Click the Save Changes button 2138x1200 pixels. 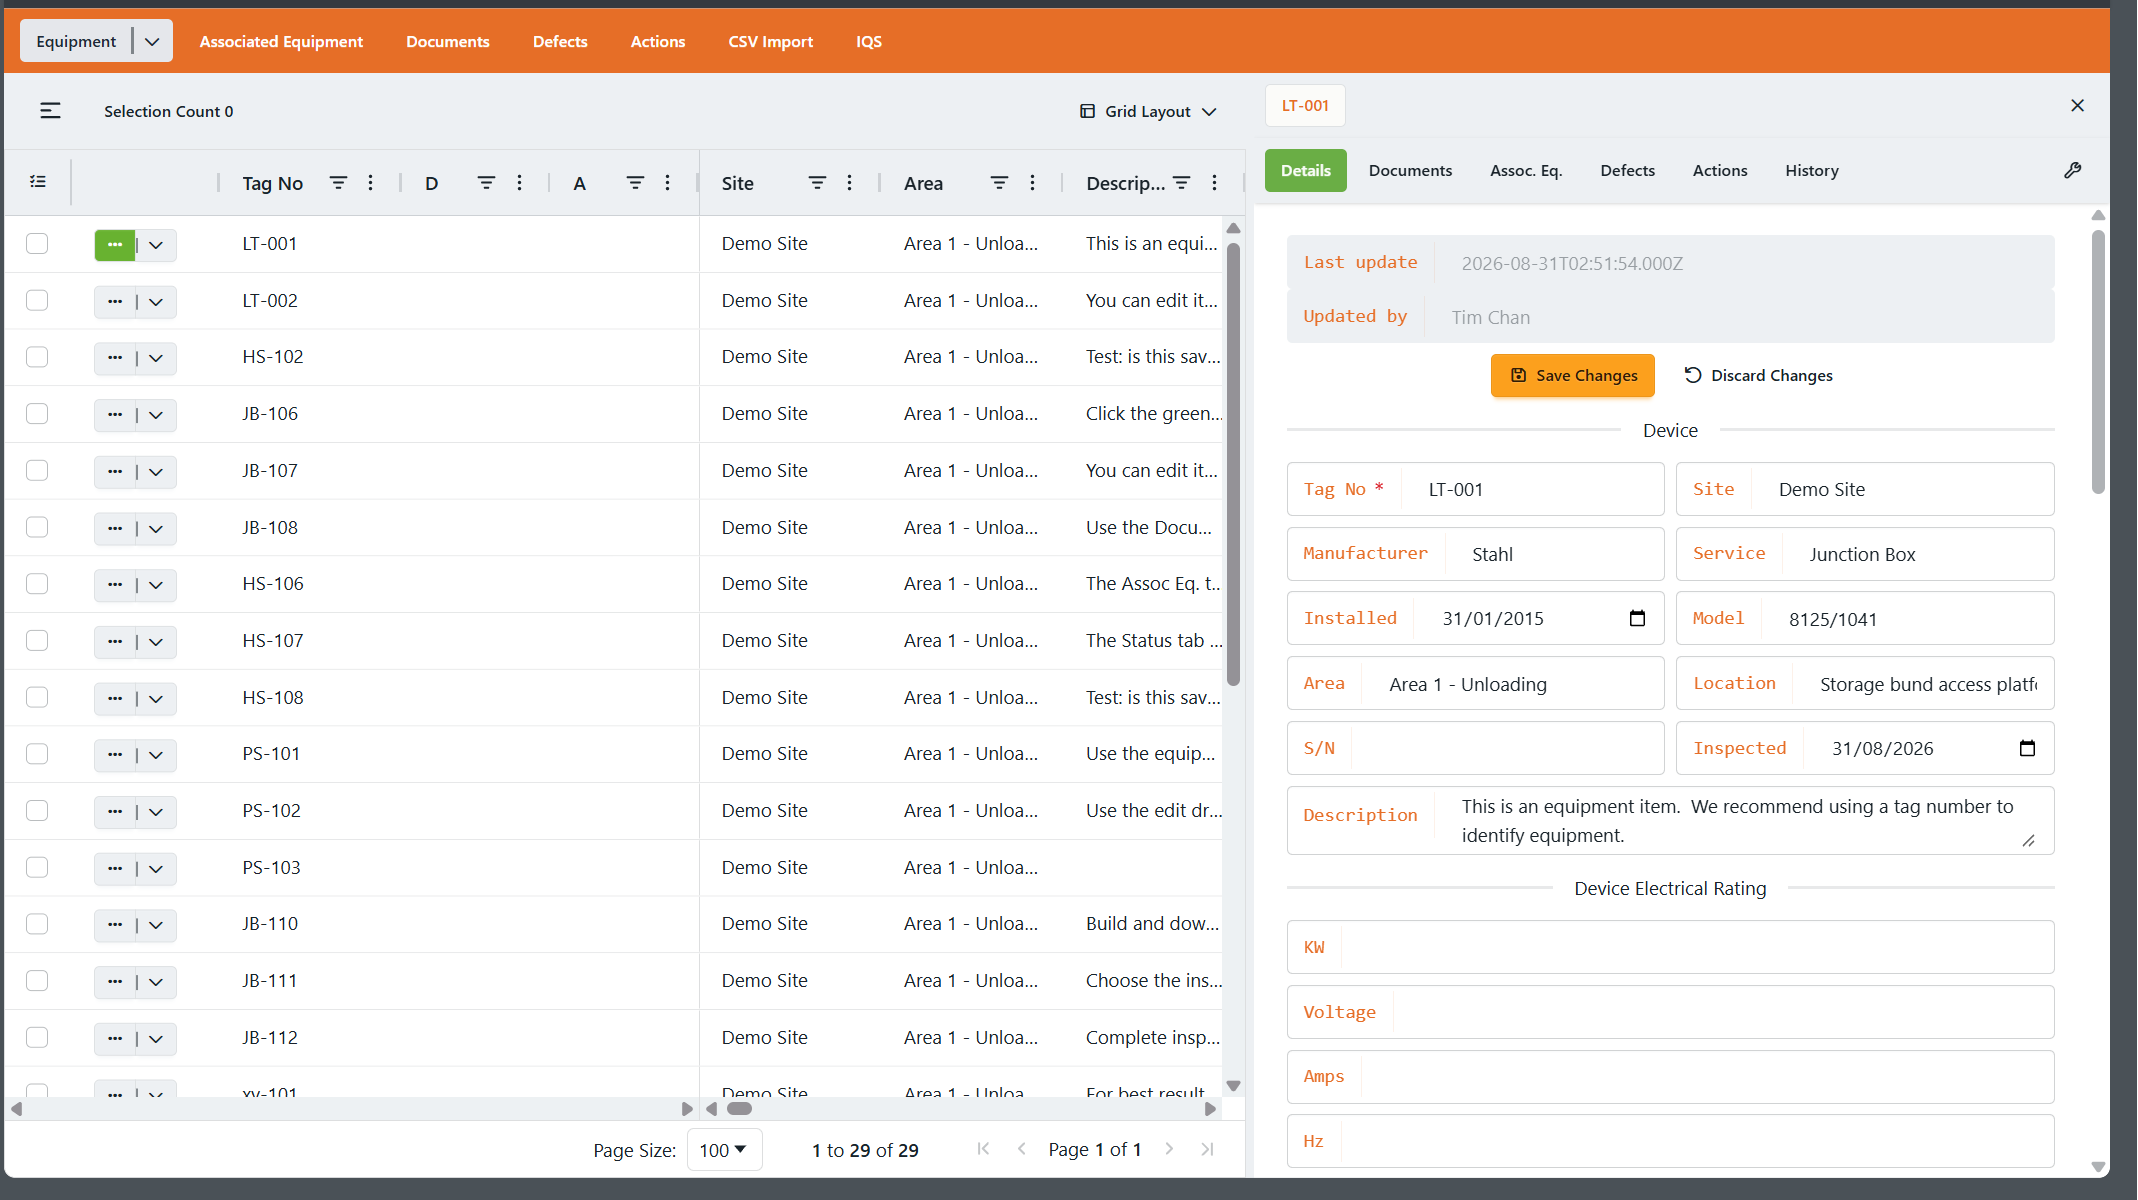tap(1572, 375)
